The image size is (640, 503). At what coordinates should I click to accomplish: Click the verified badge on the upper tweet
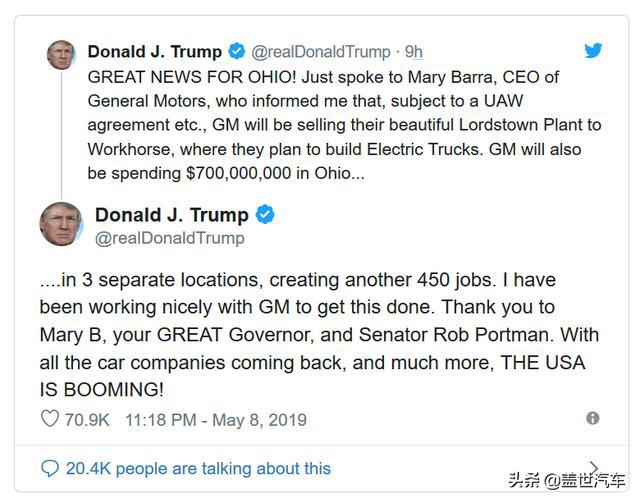click(x=236, y=51)
